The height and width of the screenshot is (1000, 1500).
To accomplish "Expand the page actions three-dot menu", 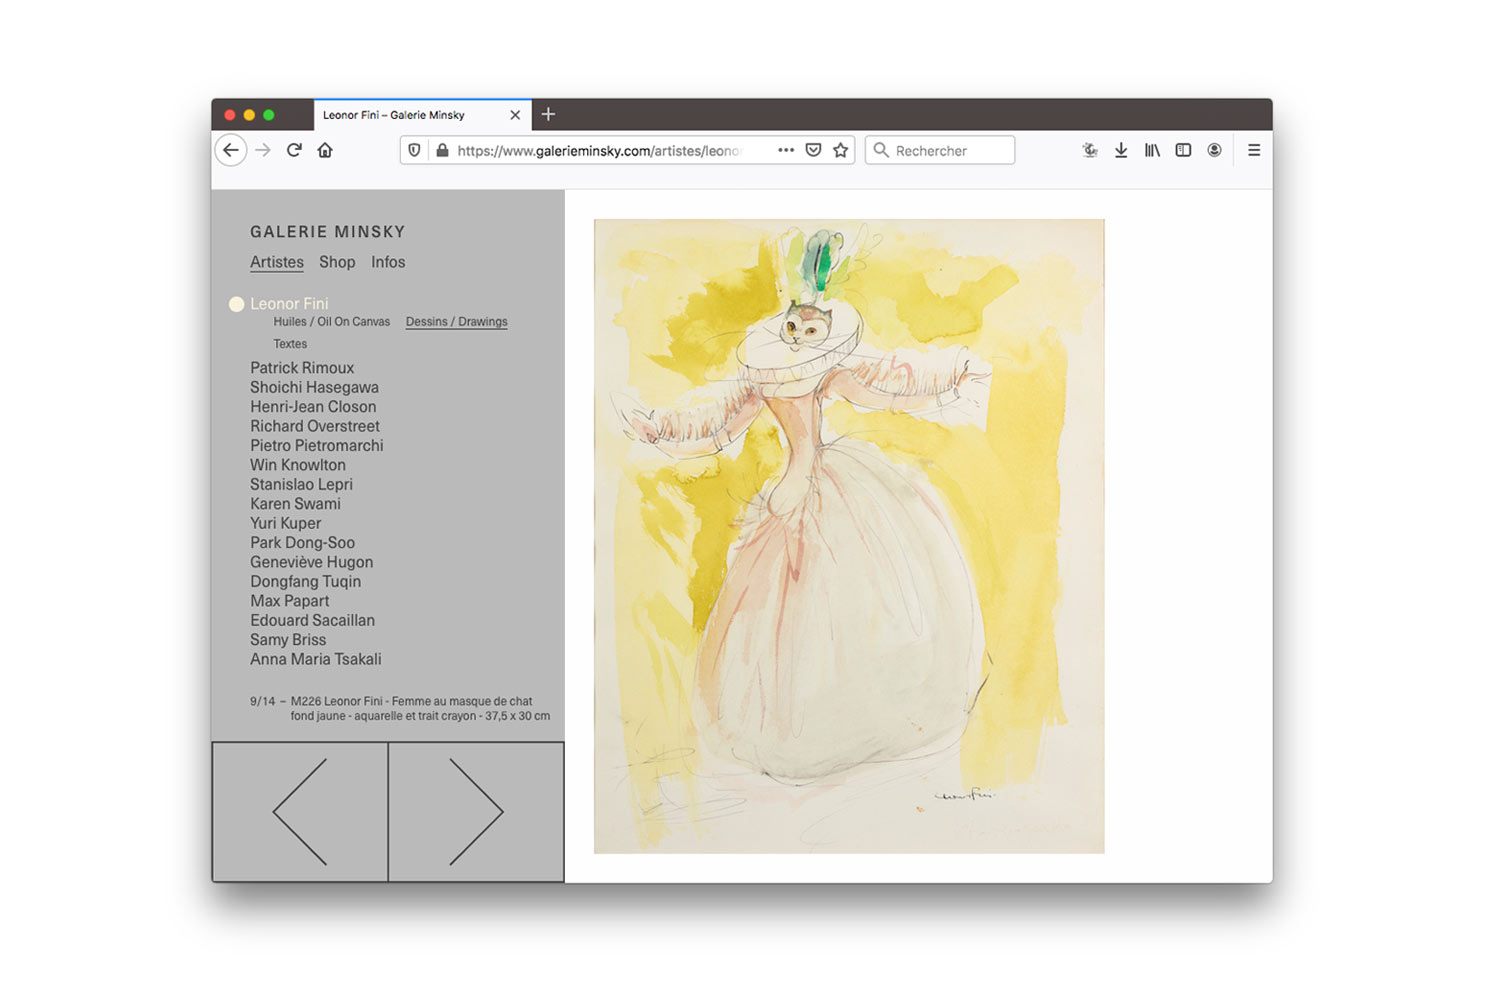I will point(786,150).
